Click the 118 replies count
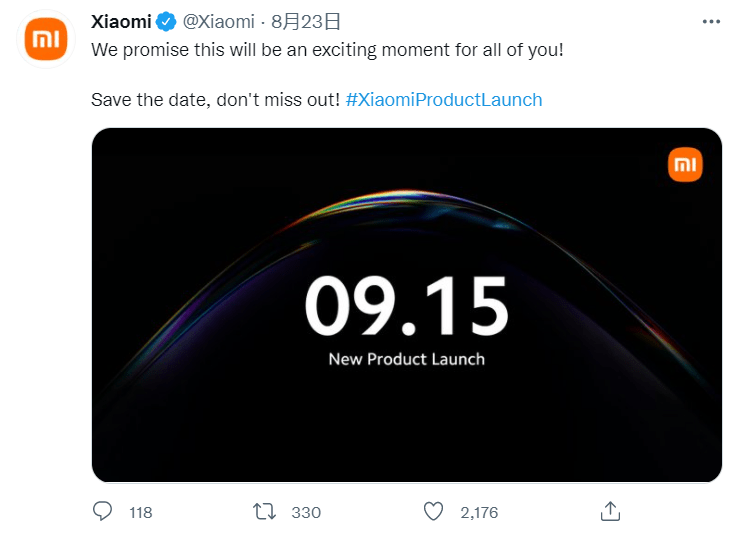This screenshot has width=742, height=537. pos(141,512)
